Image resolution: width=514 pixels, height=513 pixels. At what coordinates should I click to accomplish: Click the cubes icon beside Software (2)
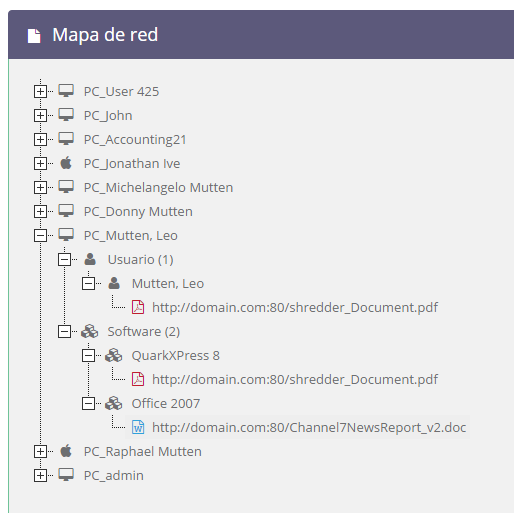coord(90,331)
